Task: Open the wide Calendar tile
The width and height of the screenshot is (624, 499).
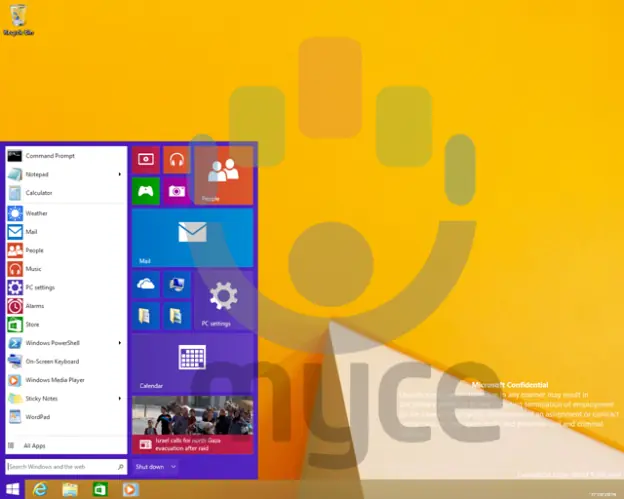Action: coord(193,363)
